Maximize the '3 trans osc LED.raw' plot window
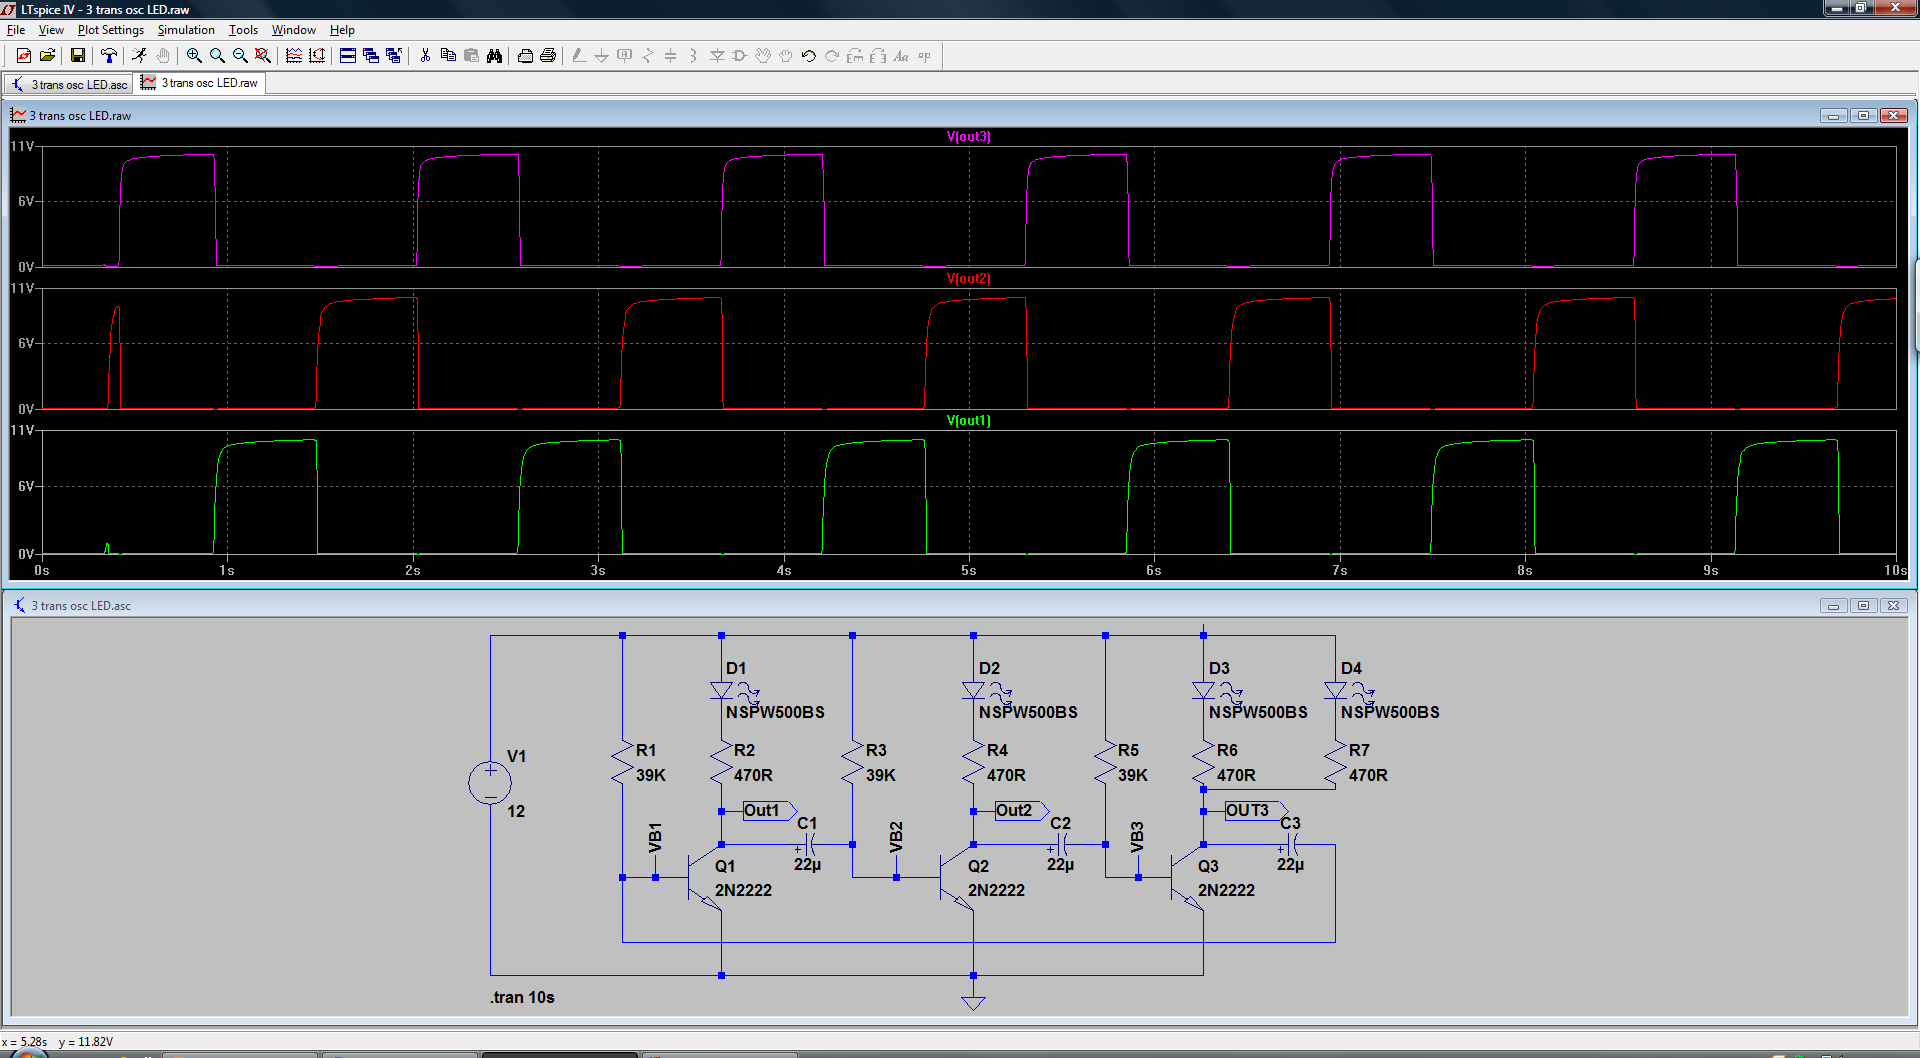 1863,116
